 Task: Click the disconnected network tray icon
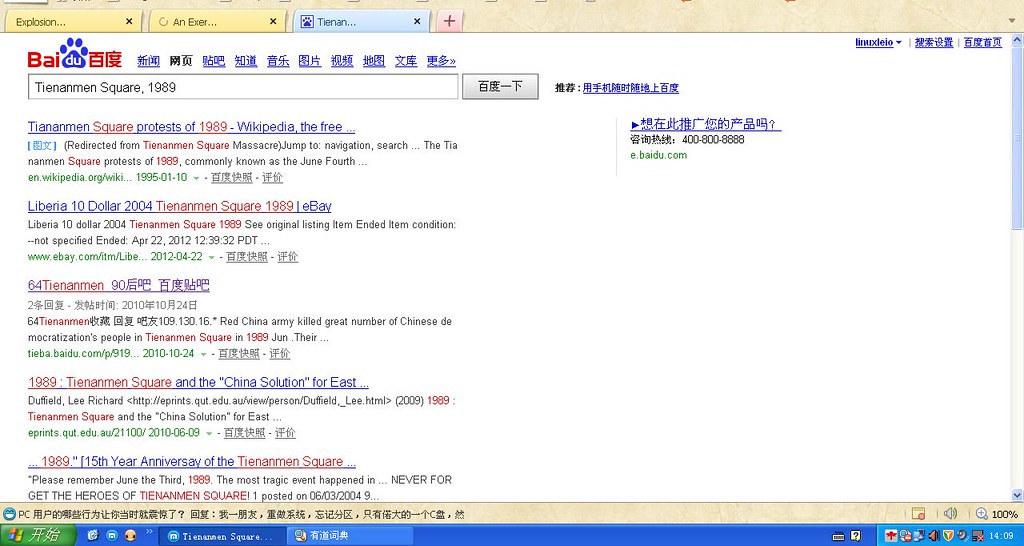[978, 536]
